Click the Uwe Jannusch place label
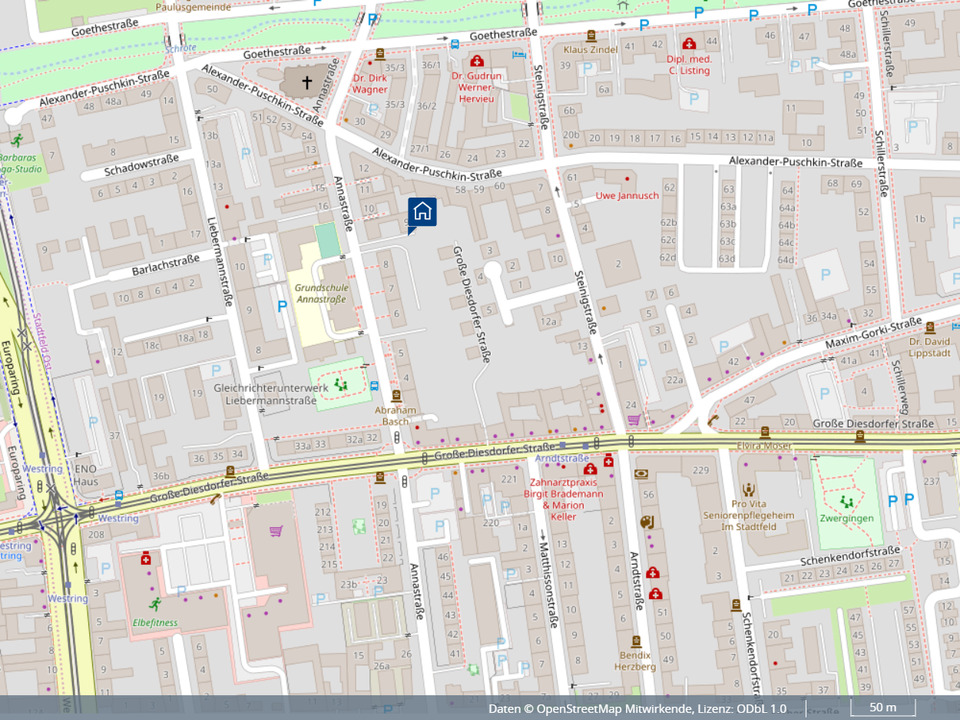This screenshot has height=720, width=960. [x=627, y=195]
